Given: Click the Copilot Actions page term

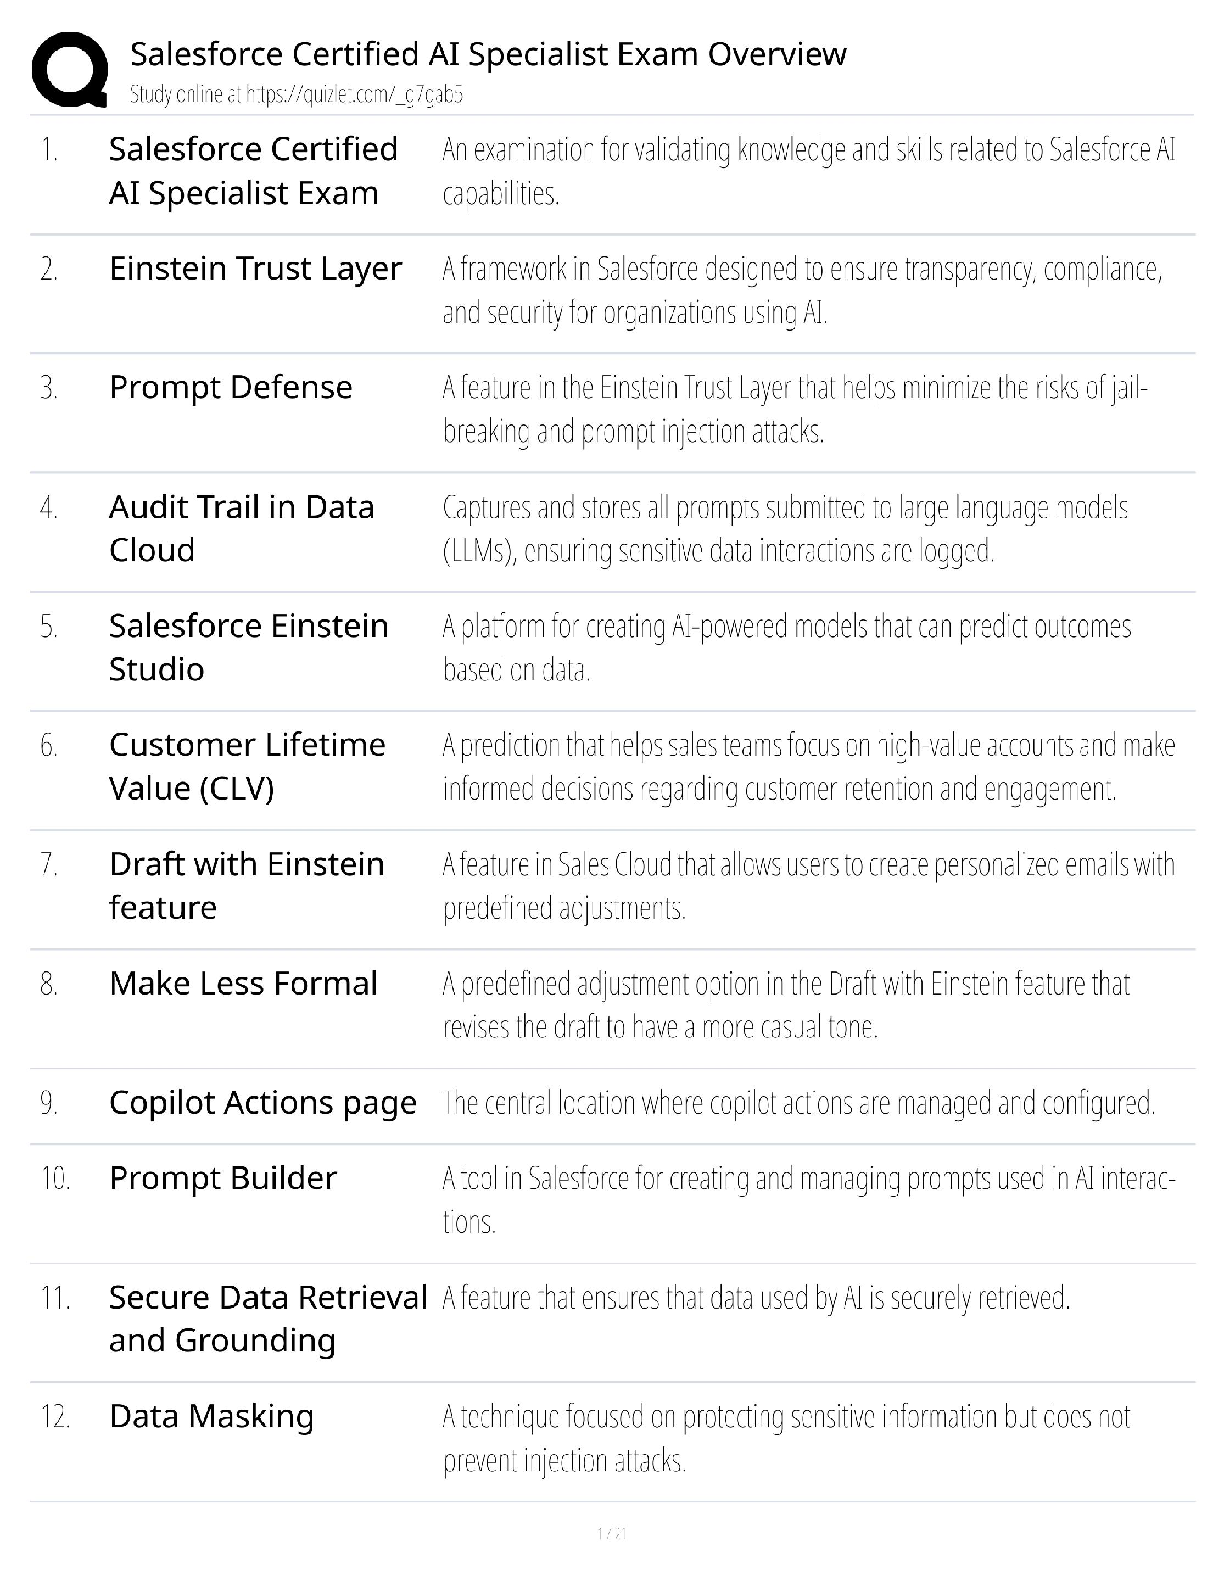Looking at the screenshot, I should 262,1102.
